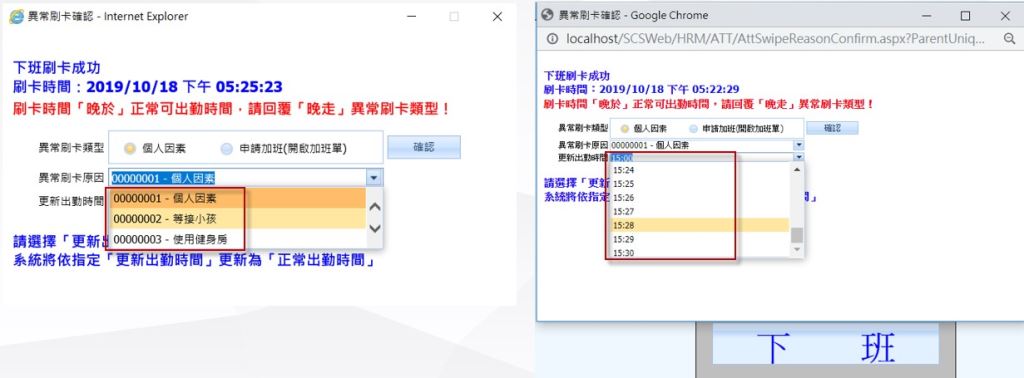Viewport: 1024px width, 378px height.
Task: Click the Internet Explorer logo icon
Action: (16, 17)
